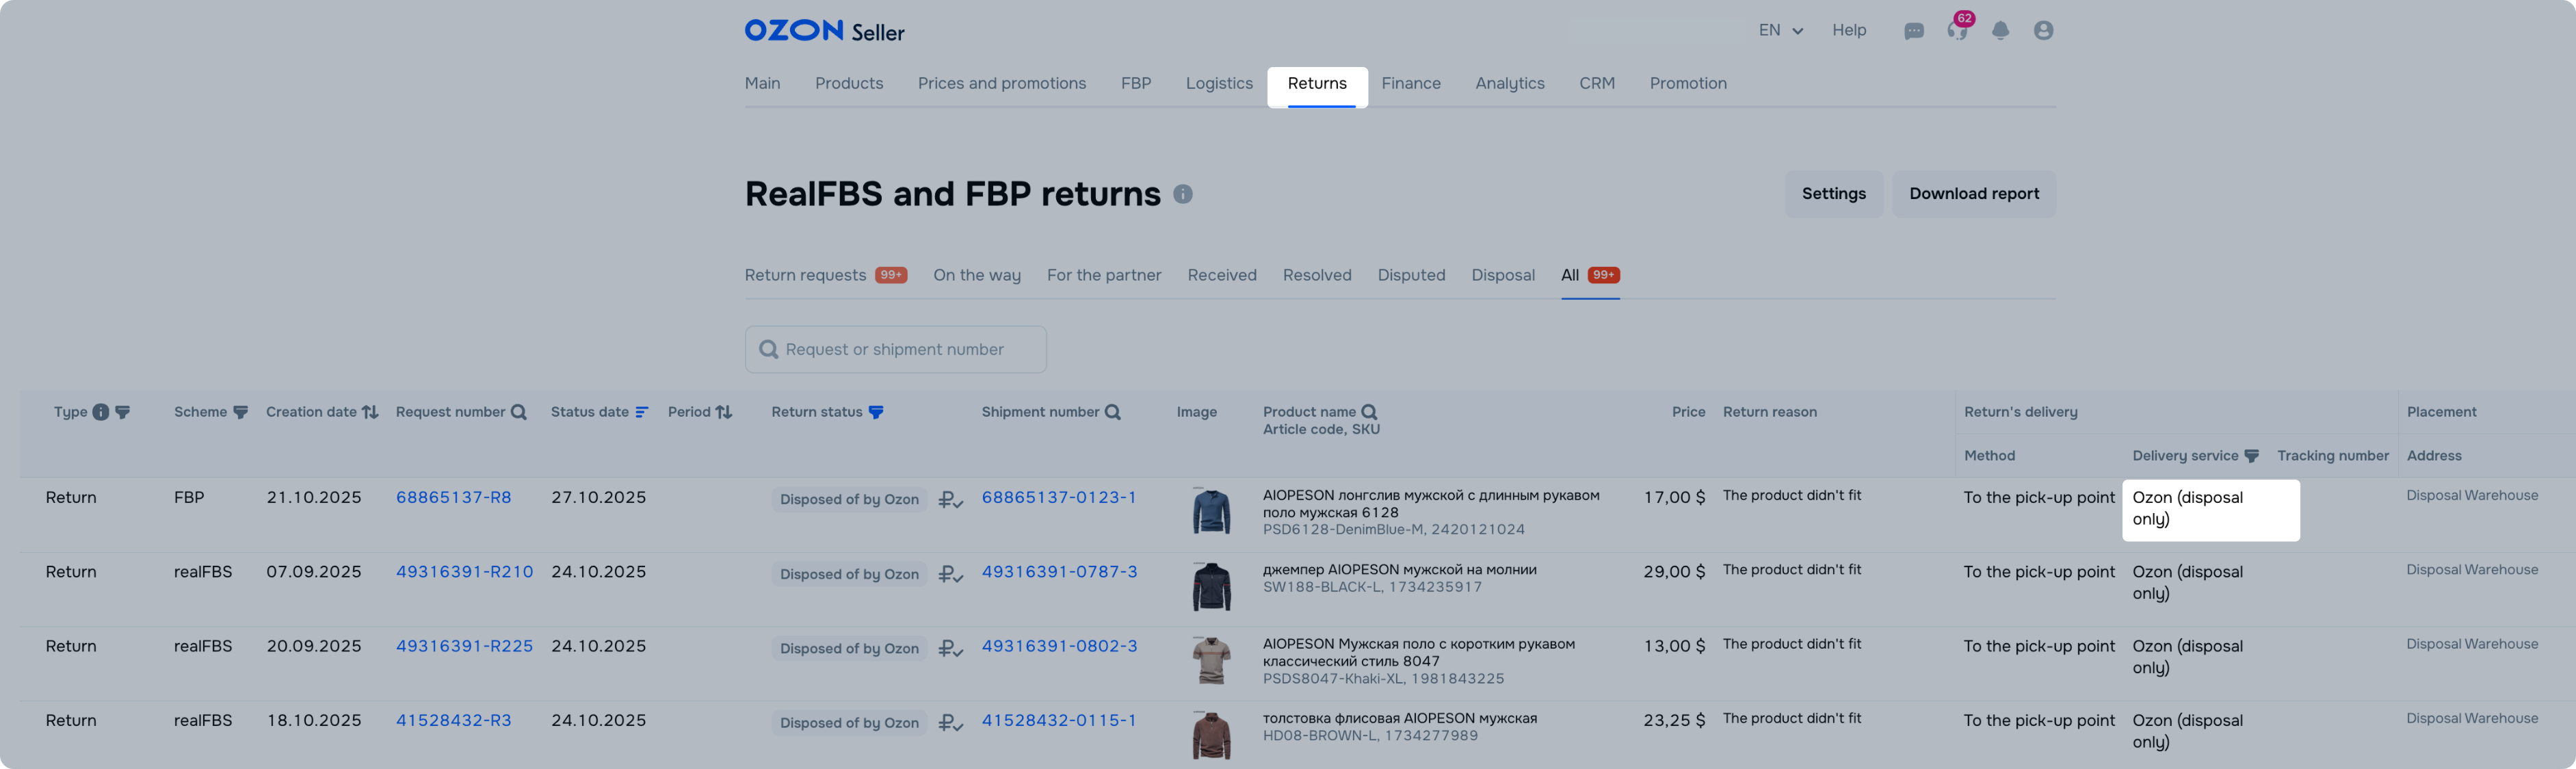Open the chat messages icon
Viewport: 2576px width, 769px height.
coord(1914,31)
